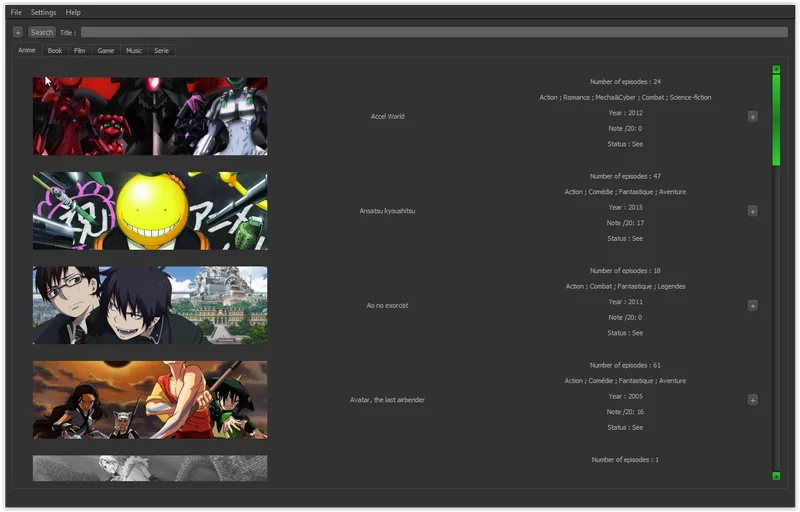Open the Settings menu
This screenshot has width=800, height=512.
pyautogui.click(x=43, y=12)
